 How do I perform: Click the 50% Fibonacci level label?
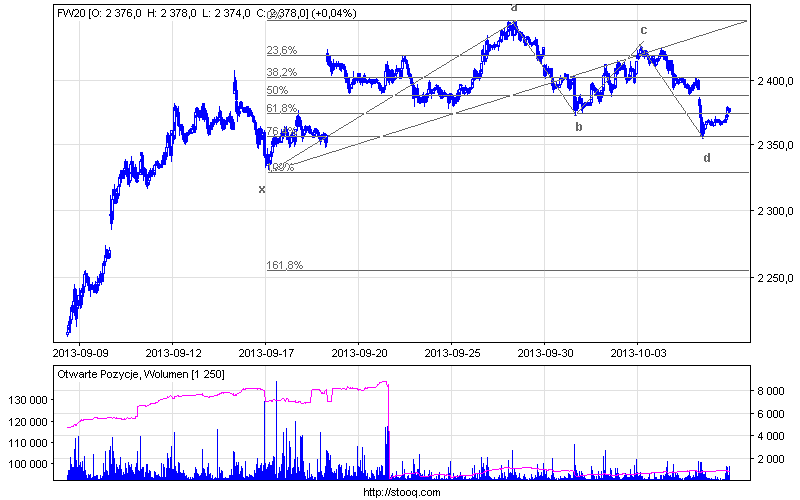[x=277, y=90]
